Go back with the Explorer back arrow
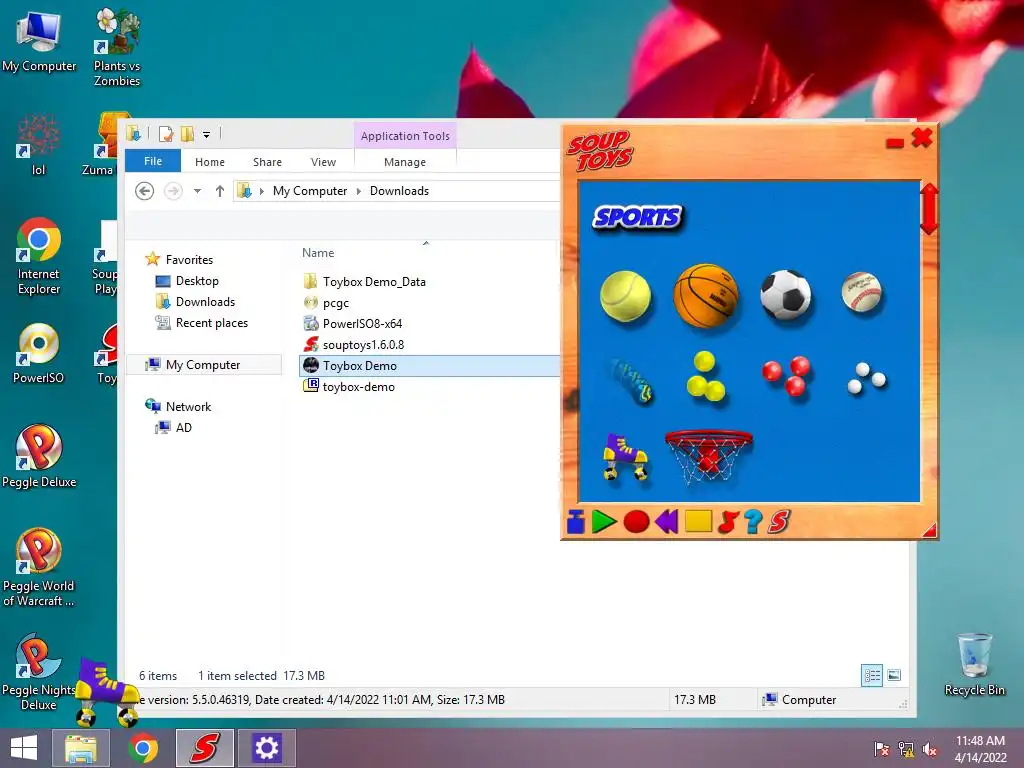1024x768 pixels. pyautogui.click(x=144, y=191)
